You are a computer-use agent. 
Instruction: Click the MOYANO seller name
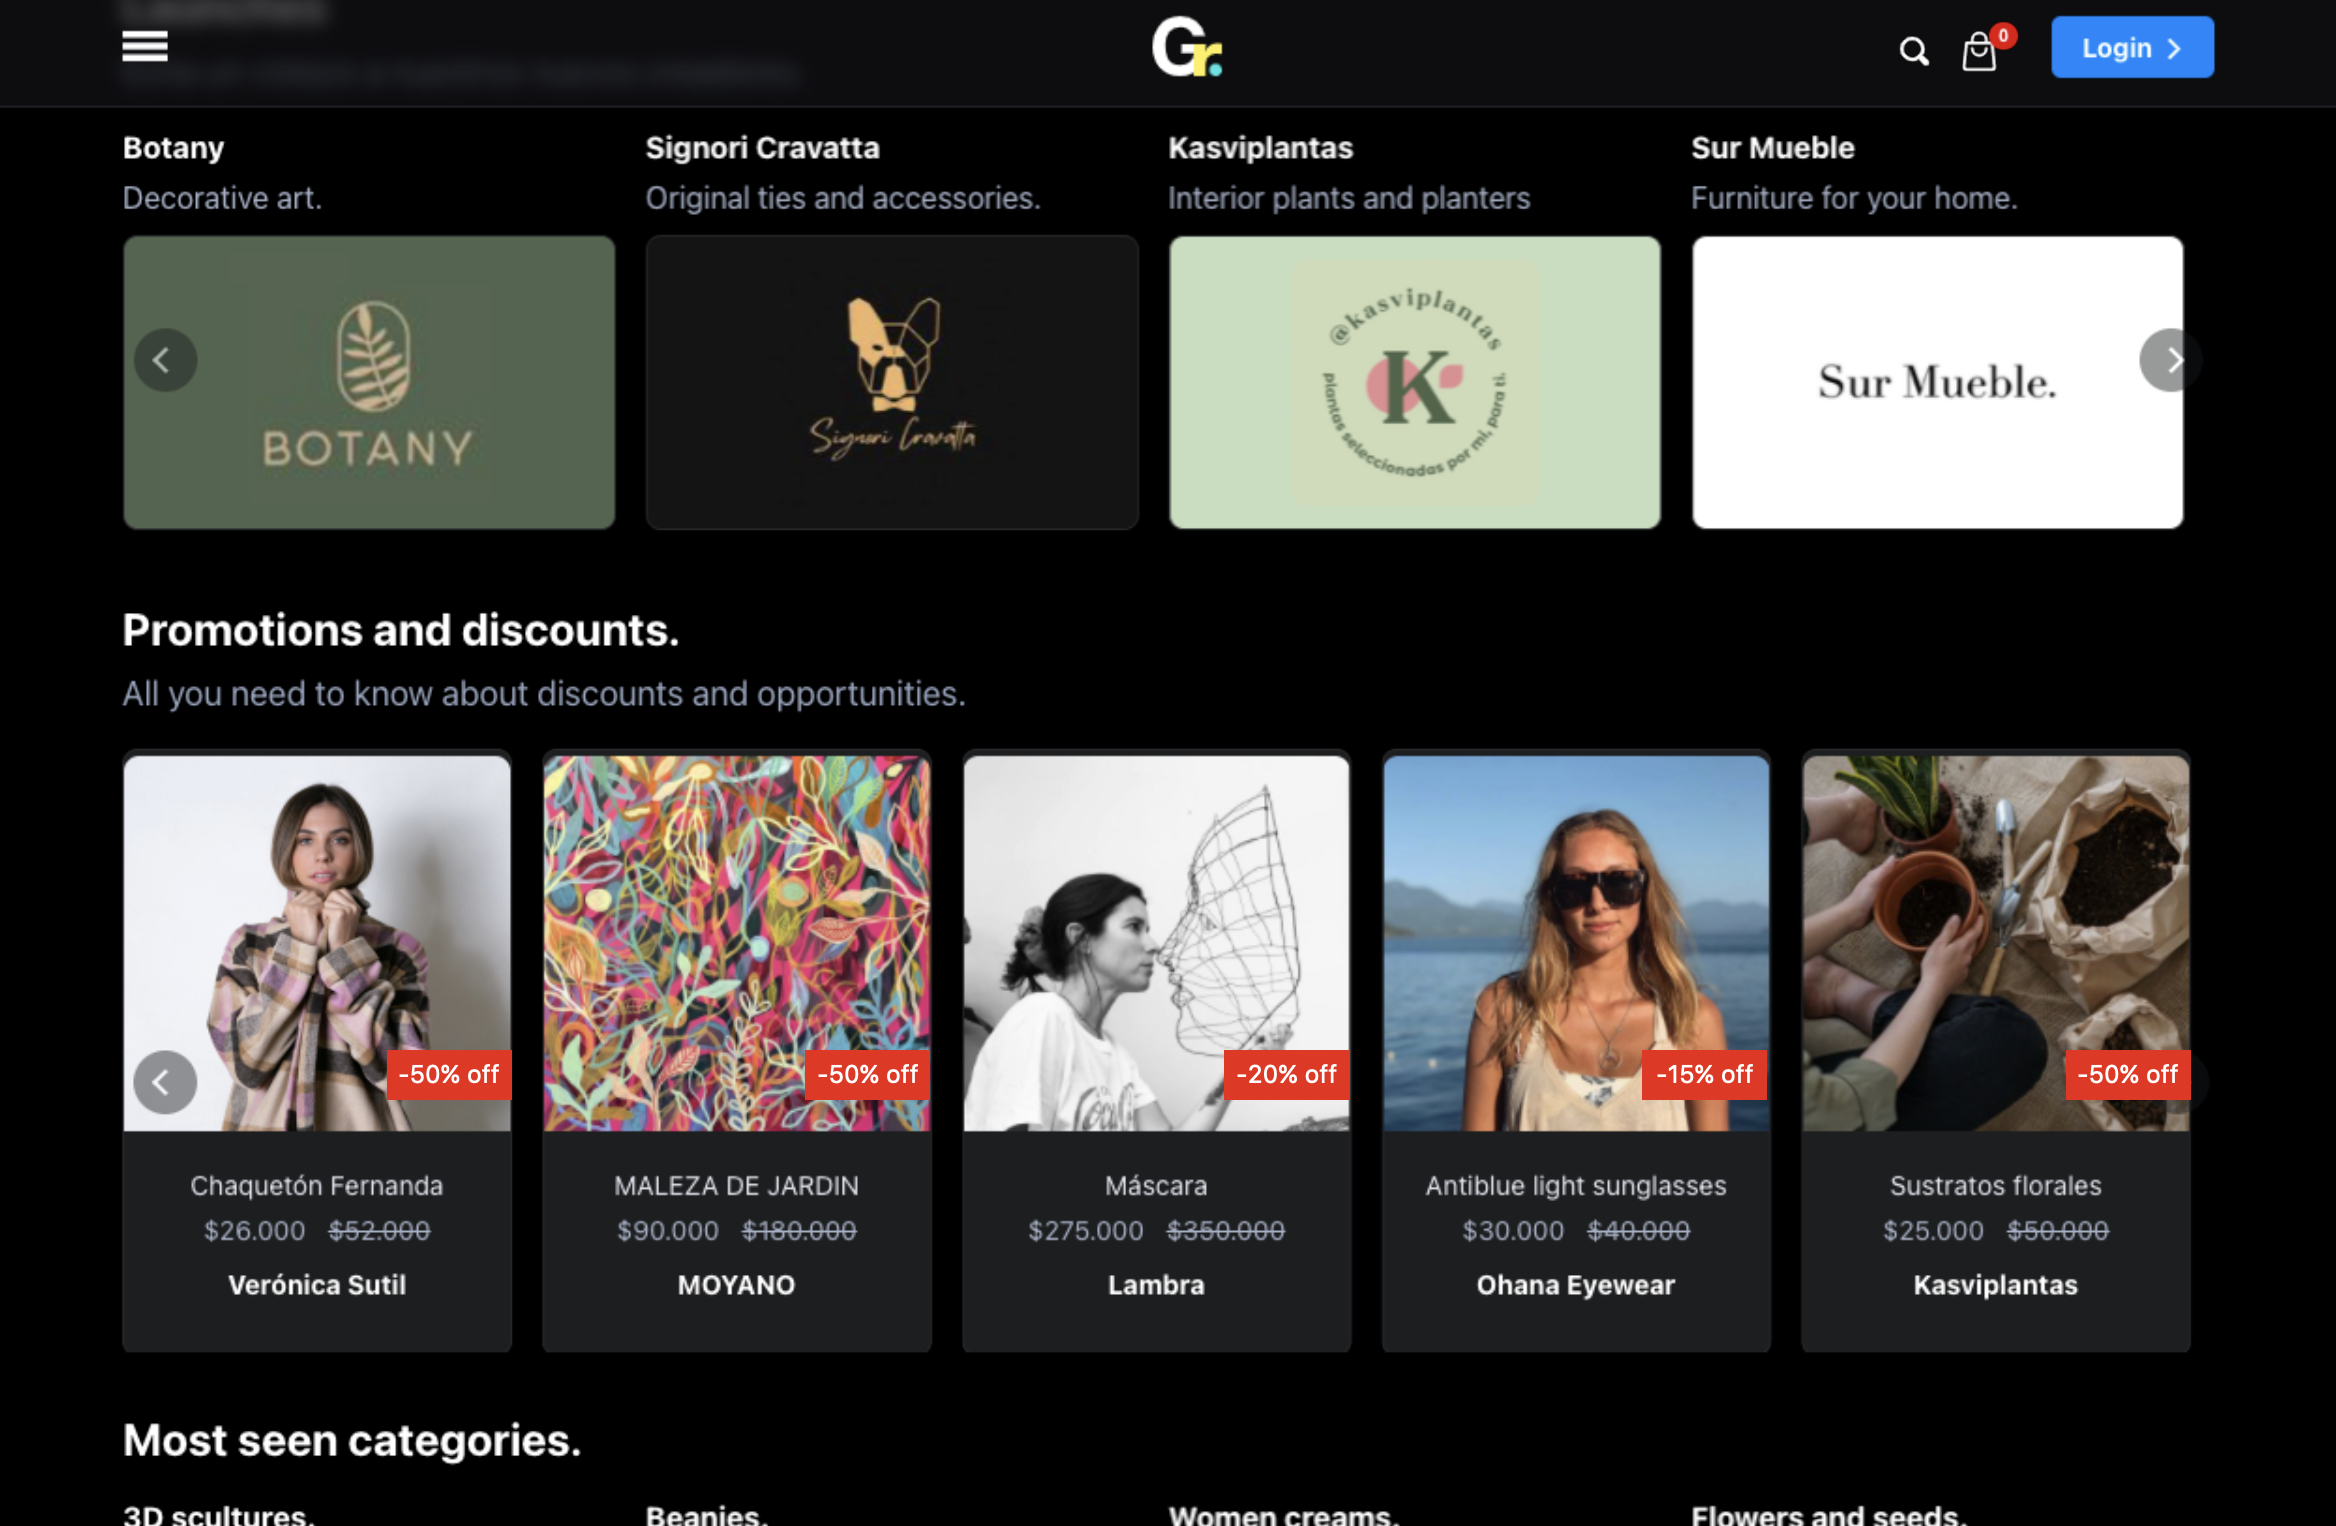pos(737,1285)
